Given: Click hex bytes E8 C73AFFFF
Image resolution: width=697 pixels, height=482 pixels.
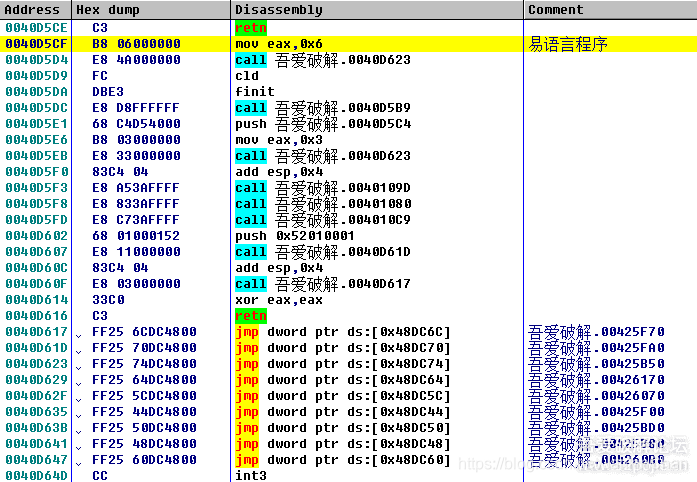Looking at the screenshot, I should coord(136,220).
